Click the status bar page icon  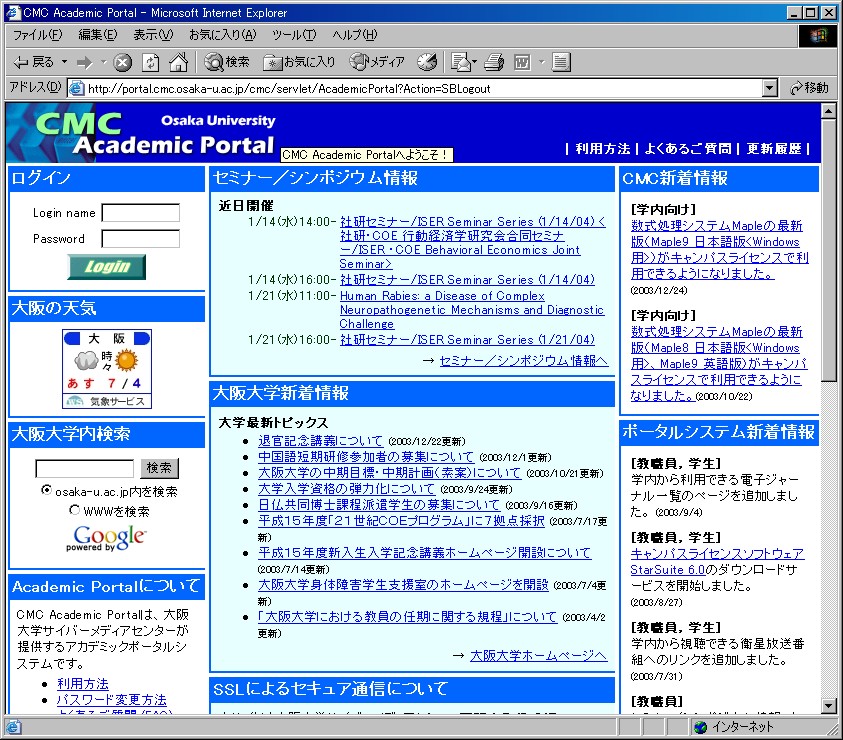[x=13, y=728]
